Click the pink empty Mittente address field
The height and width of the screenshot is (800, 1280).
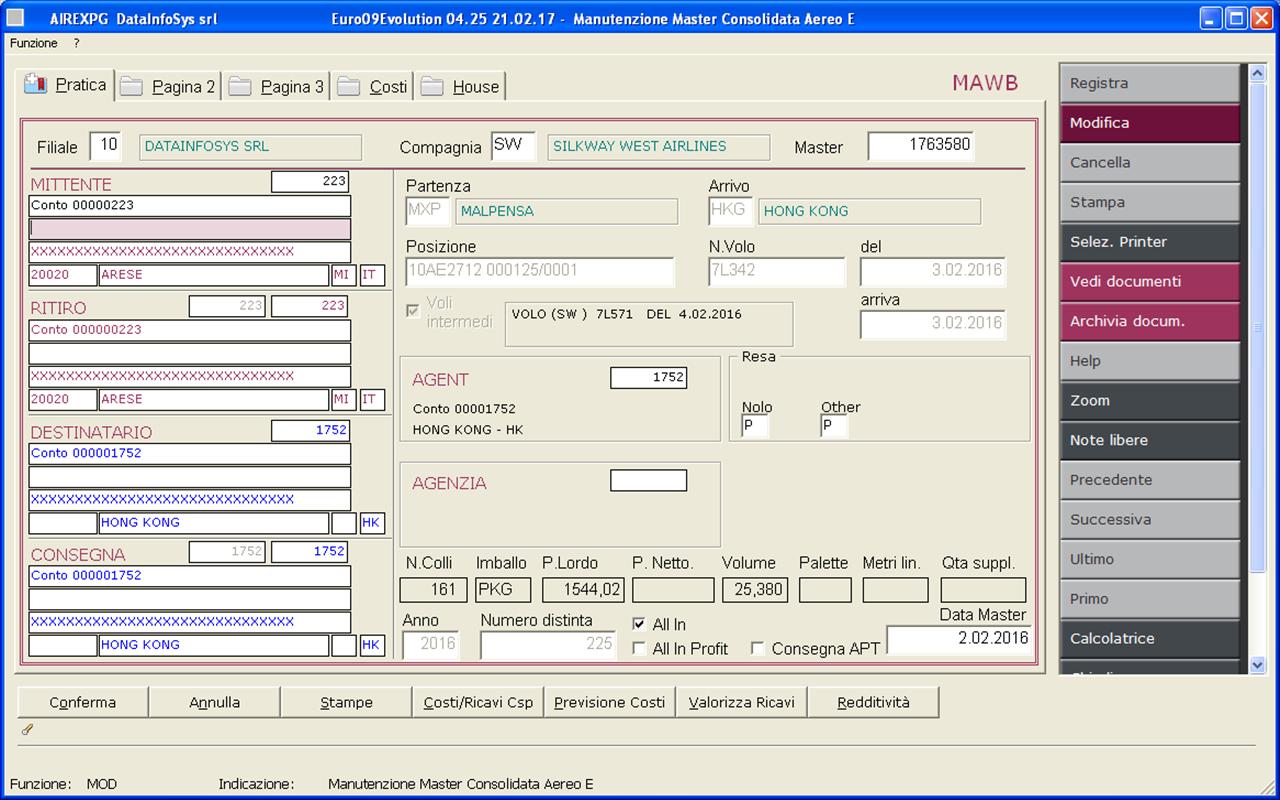[x=190, y=229]
